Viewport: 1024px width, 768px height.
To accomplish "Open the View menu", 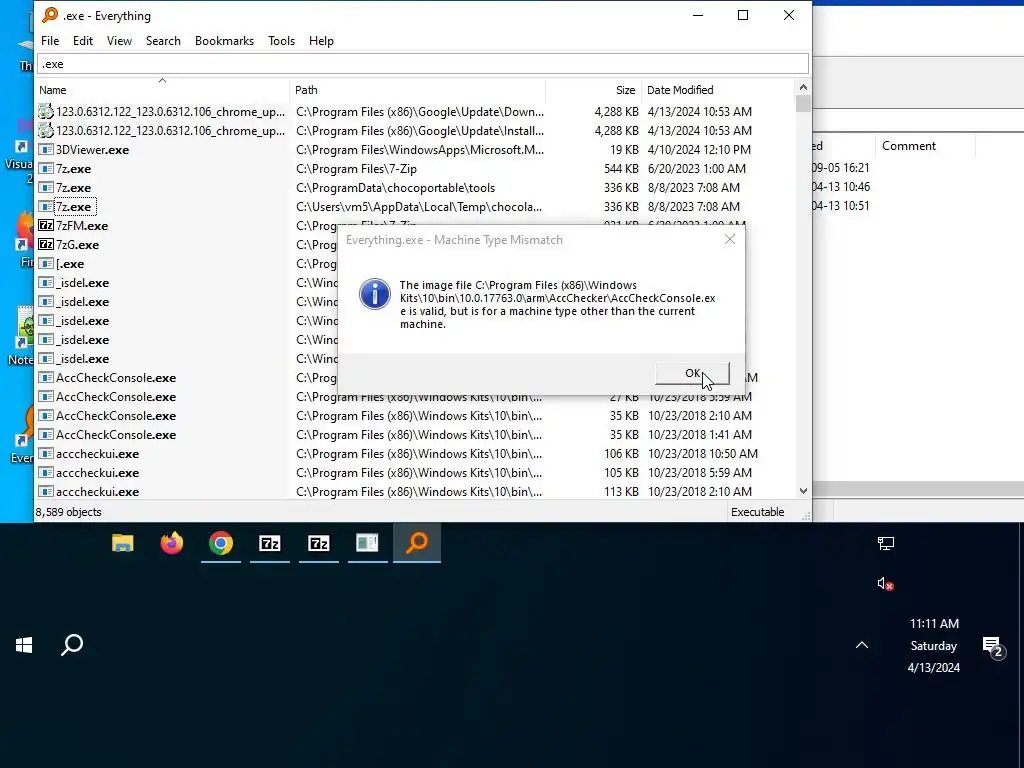I will tap(120, 40).
